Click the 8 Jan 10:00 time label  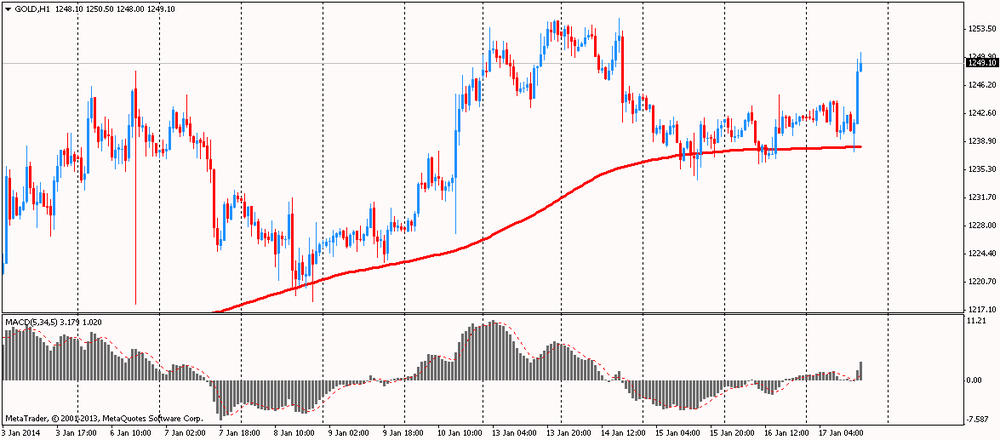tap(294, 432)
